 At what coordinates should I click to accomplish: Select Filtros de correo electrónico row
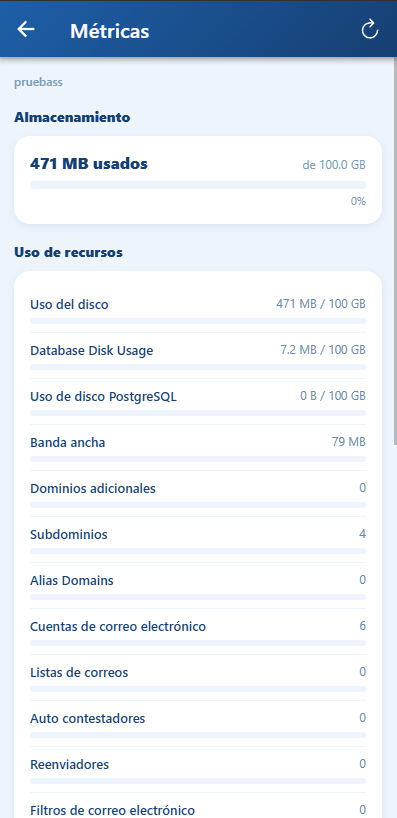click(198, 806)
